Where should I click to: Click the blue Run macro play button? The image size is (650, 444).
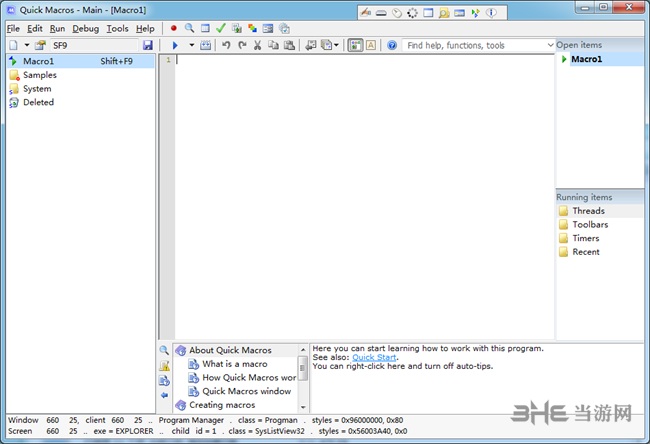pyautogui.click(x=175, y=46)
